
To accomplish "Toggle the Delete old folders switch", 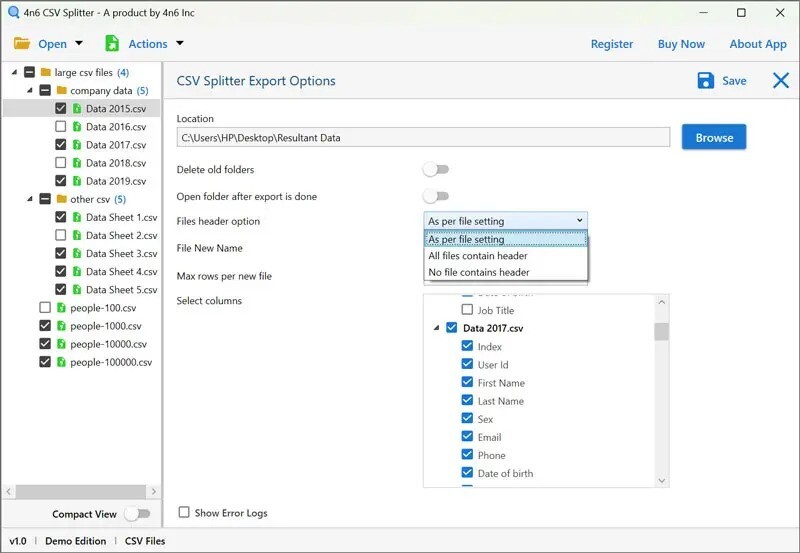I will 436,169.
